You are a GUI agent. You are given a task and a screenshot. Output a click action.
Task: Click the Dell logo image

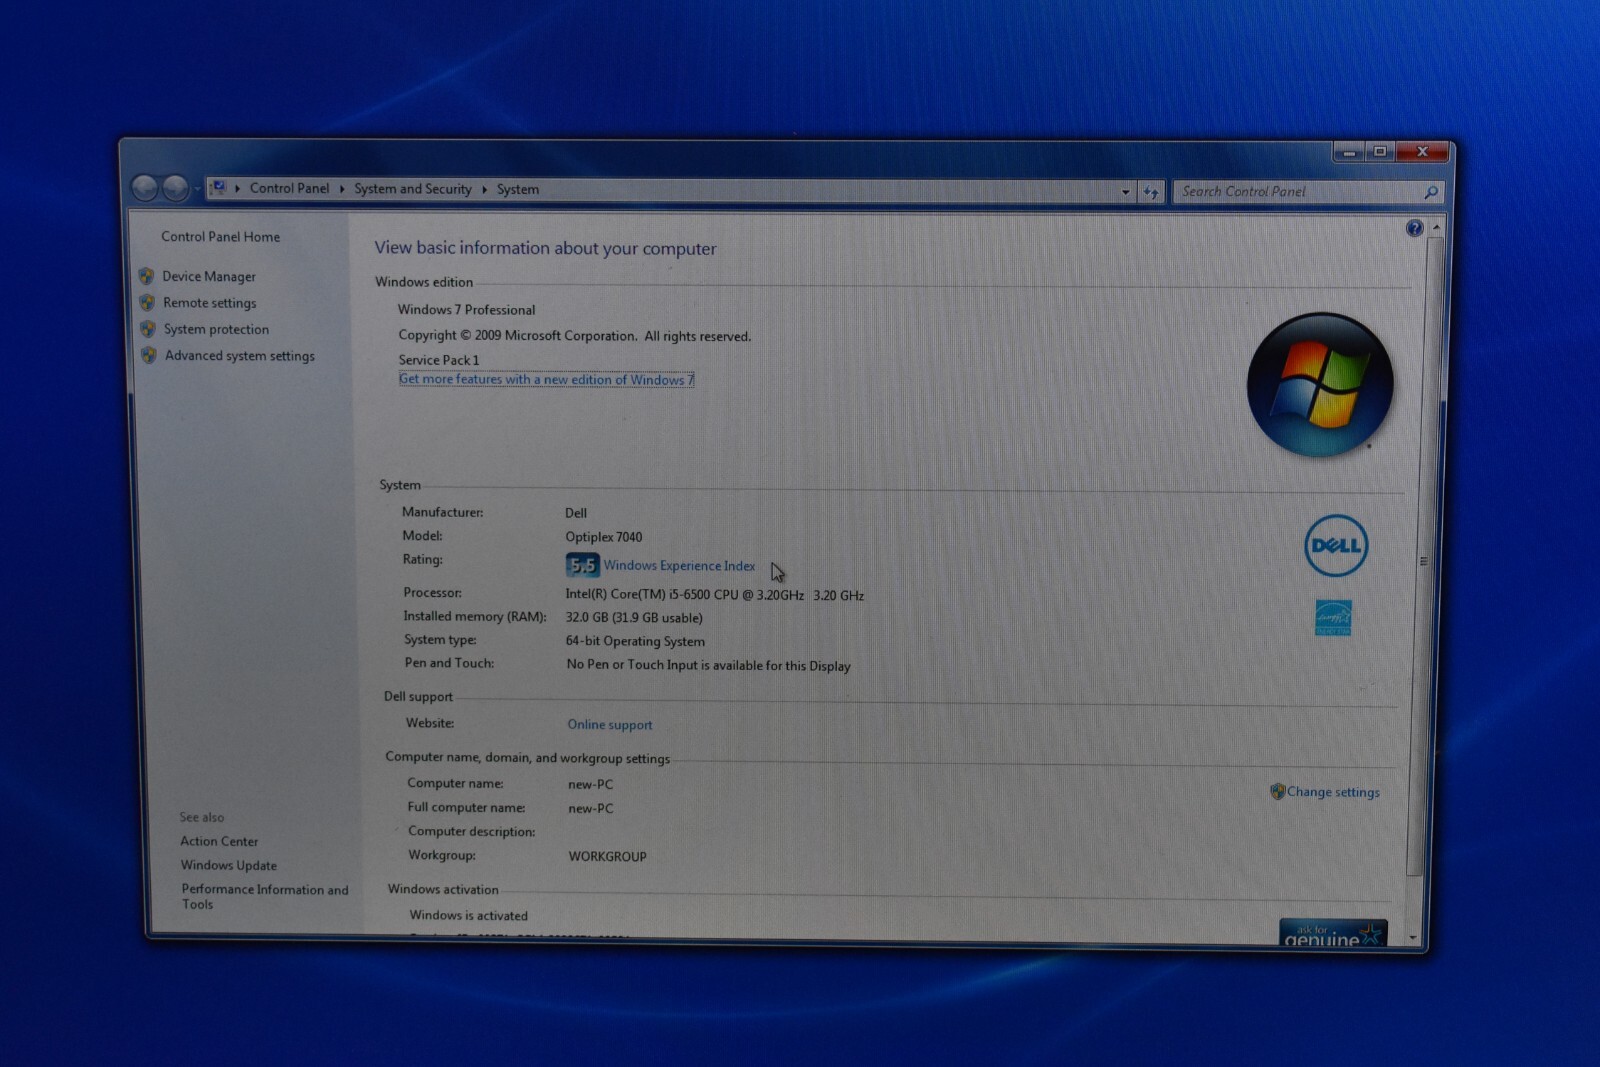pos(1336,546)
